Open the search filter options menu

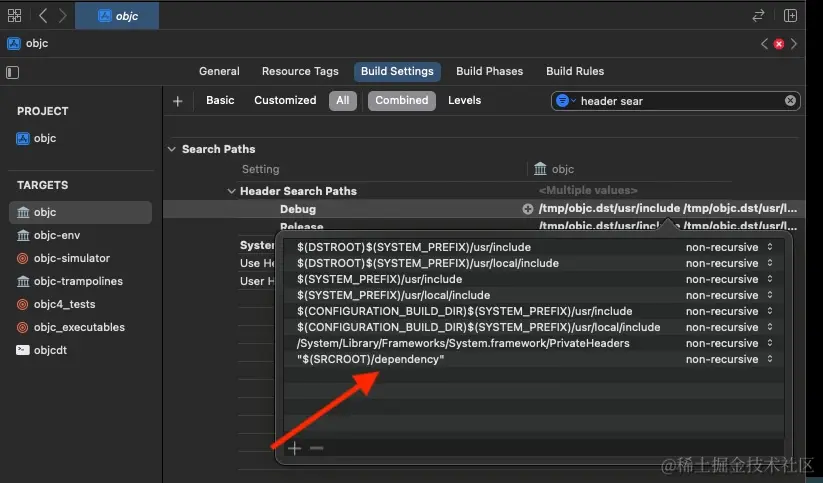click(x=565, y=101)
